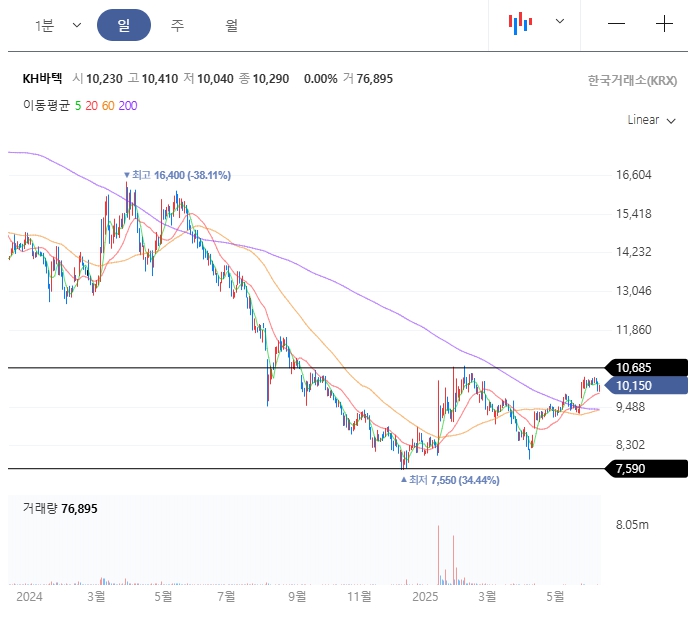694x624 pixels.
Task: Click the 14,232 price axis label
Action: coord(634,252)
